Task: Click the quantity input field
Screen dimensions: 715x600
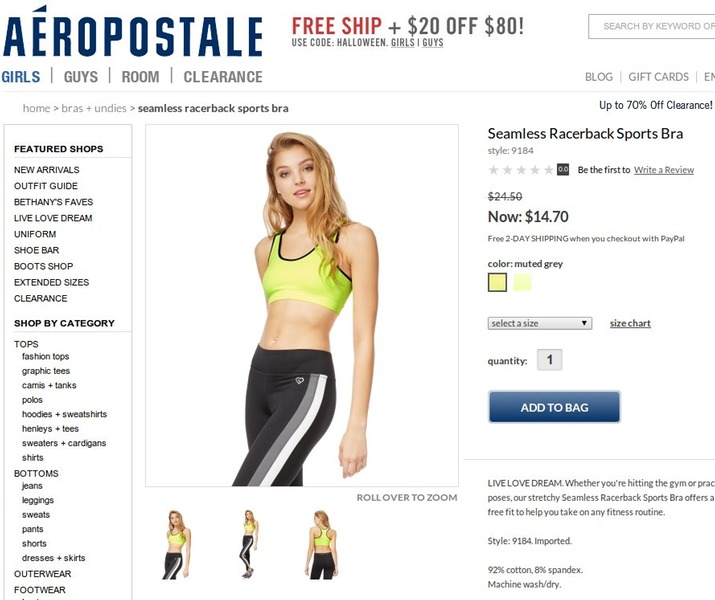Action: click(x=549, y=360)
